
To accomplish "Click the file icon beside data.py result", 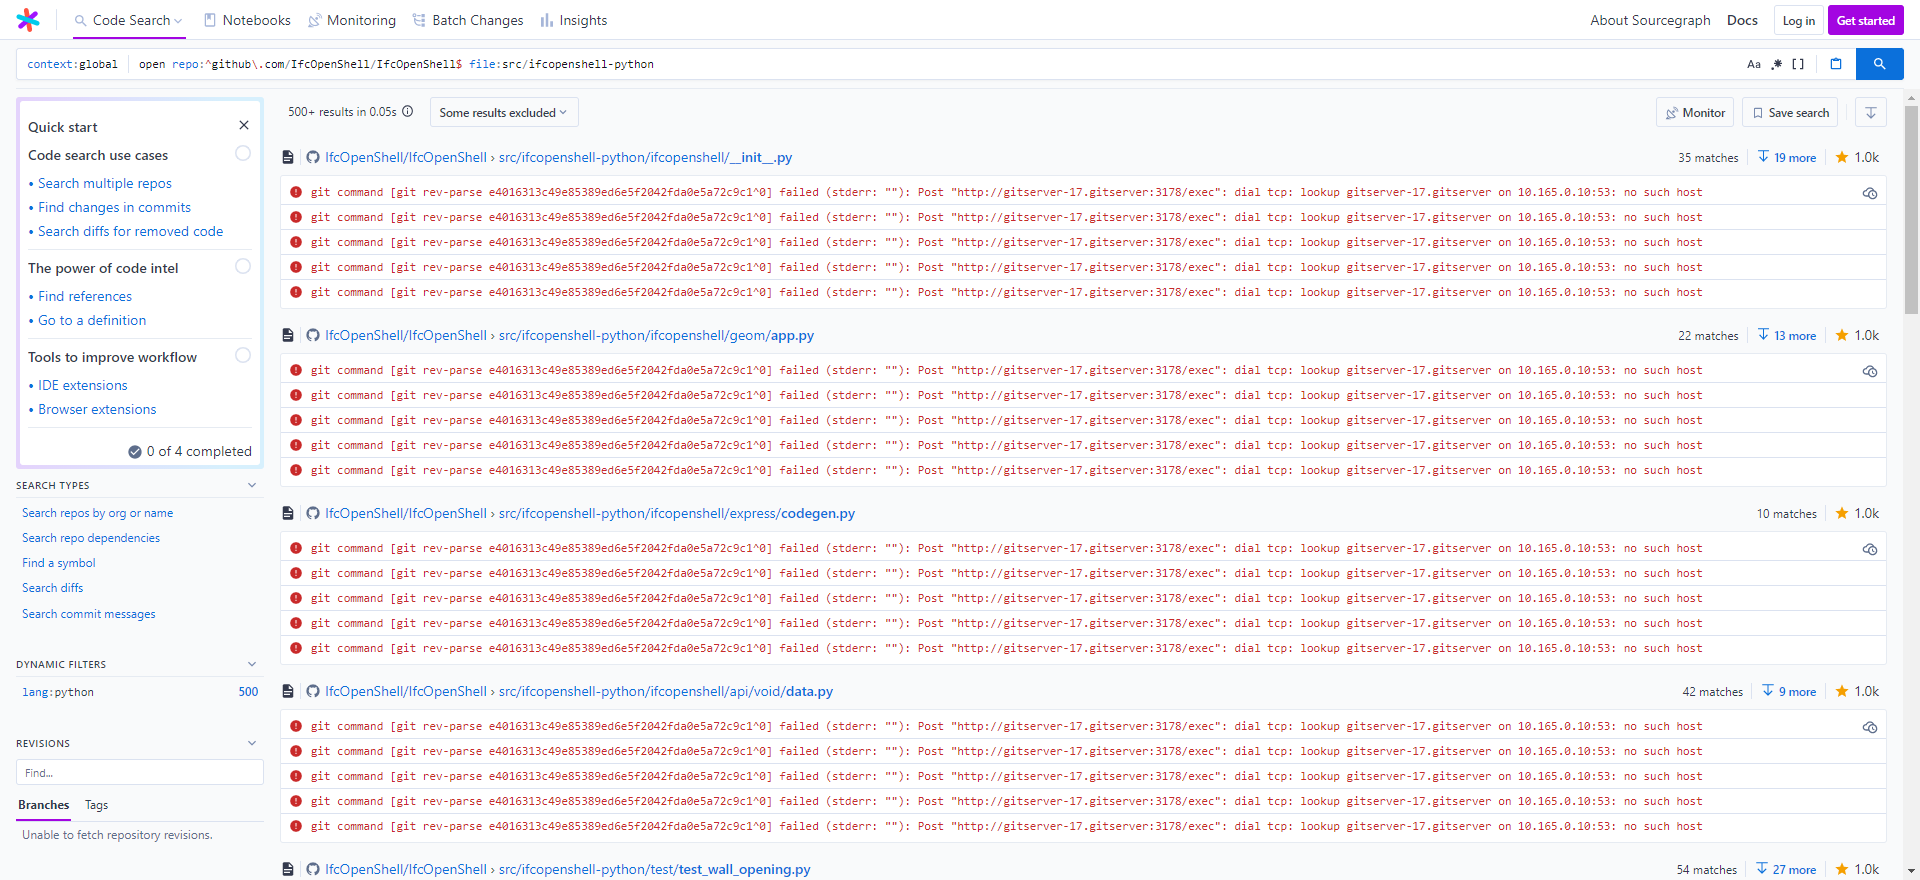I will point(288,691).
